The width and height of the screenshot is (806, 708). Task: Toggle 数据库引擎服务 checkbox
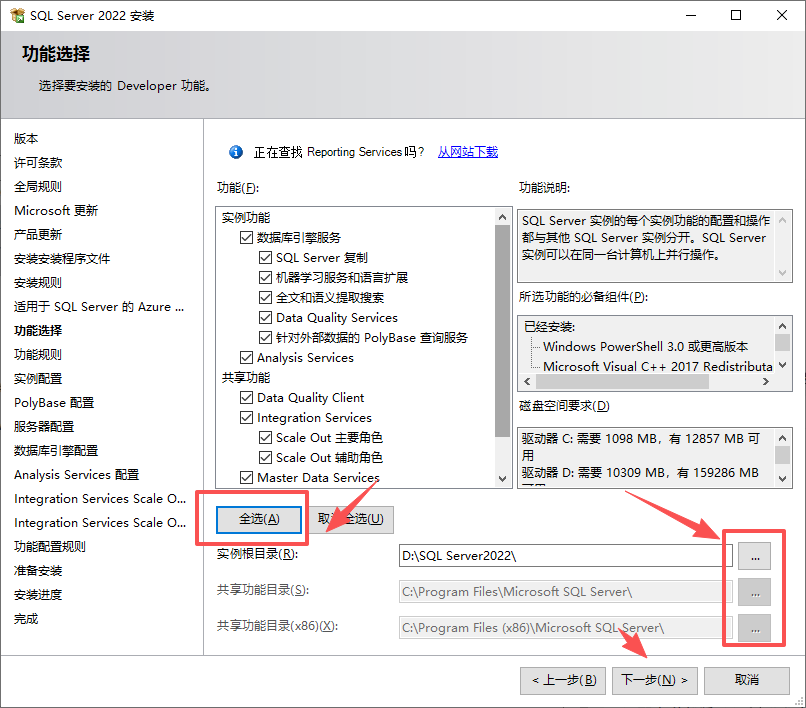tap(246, 238)
